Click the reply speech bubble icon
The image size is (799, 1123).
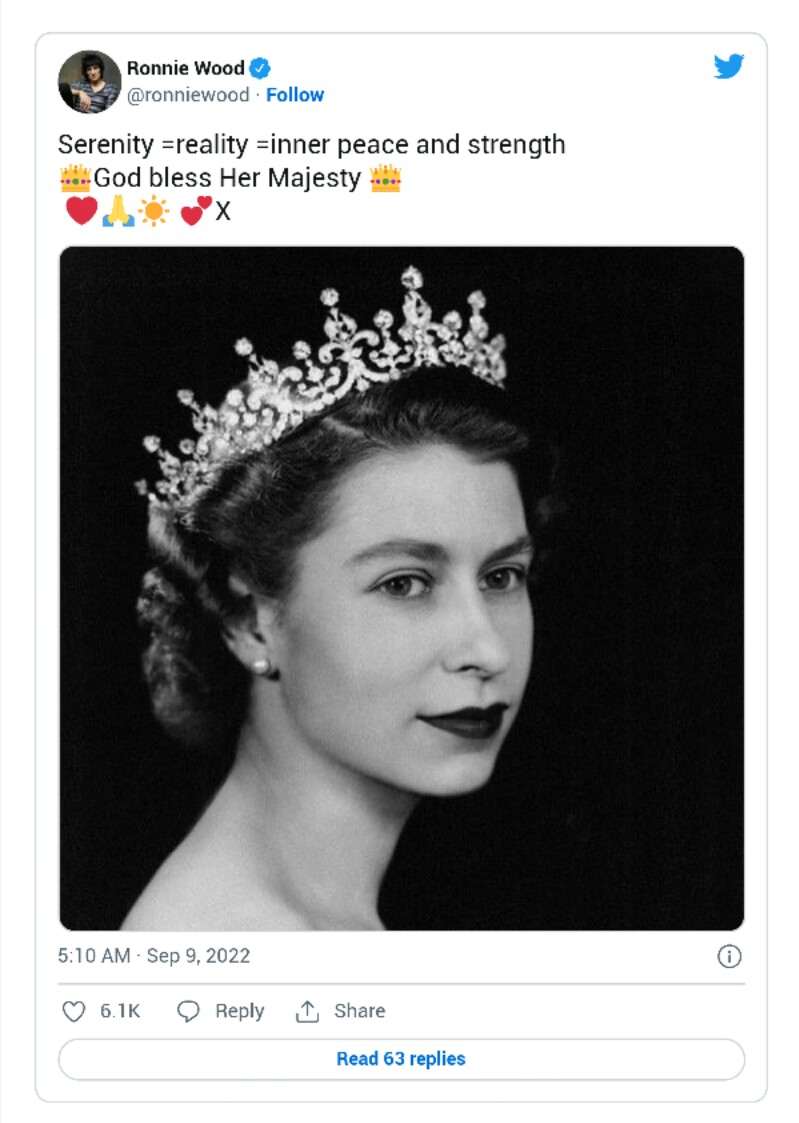point(188,1011)
